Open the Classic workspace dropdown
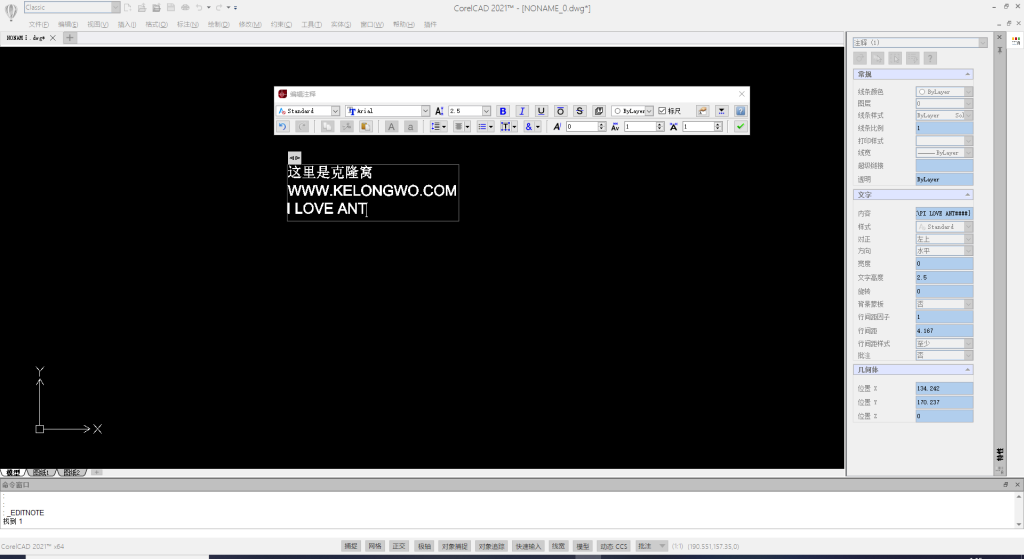 [115, 7]
